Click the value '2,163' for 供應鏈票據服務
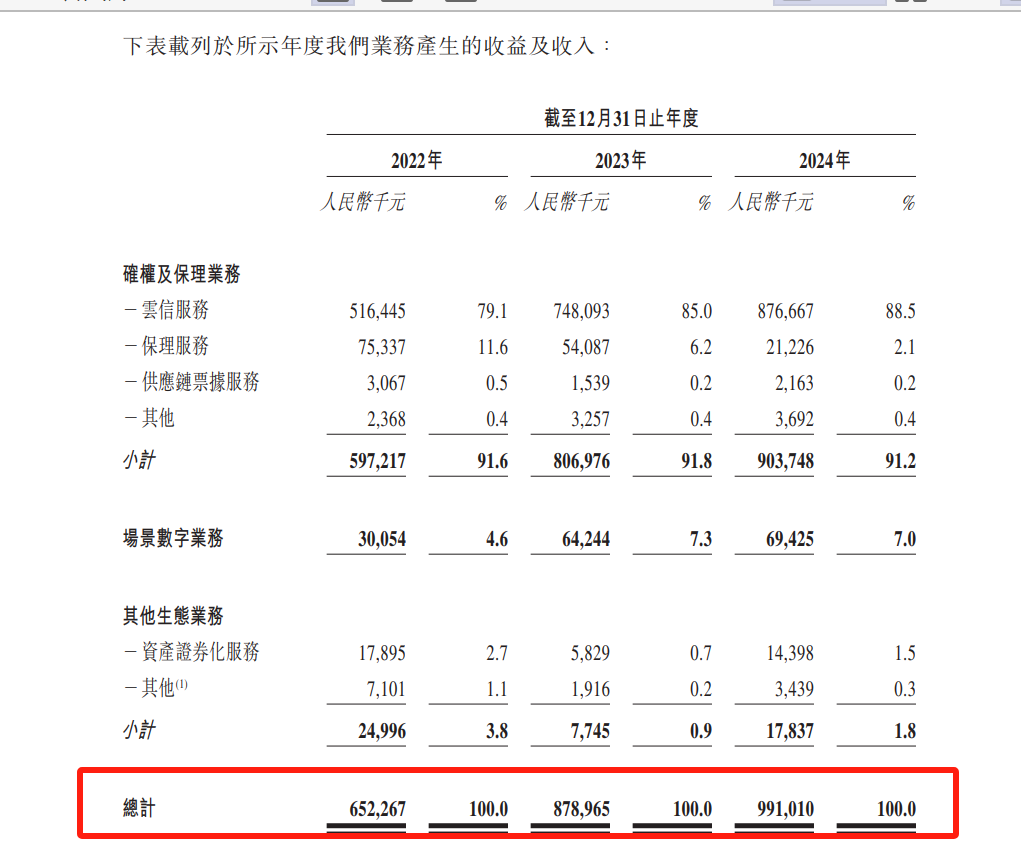This screenshot has width=1021, height=855. pos(794,383)
